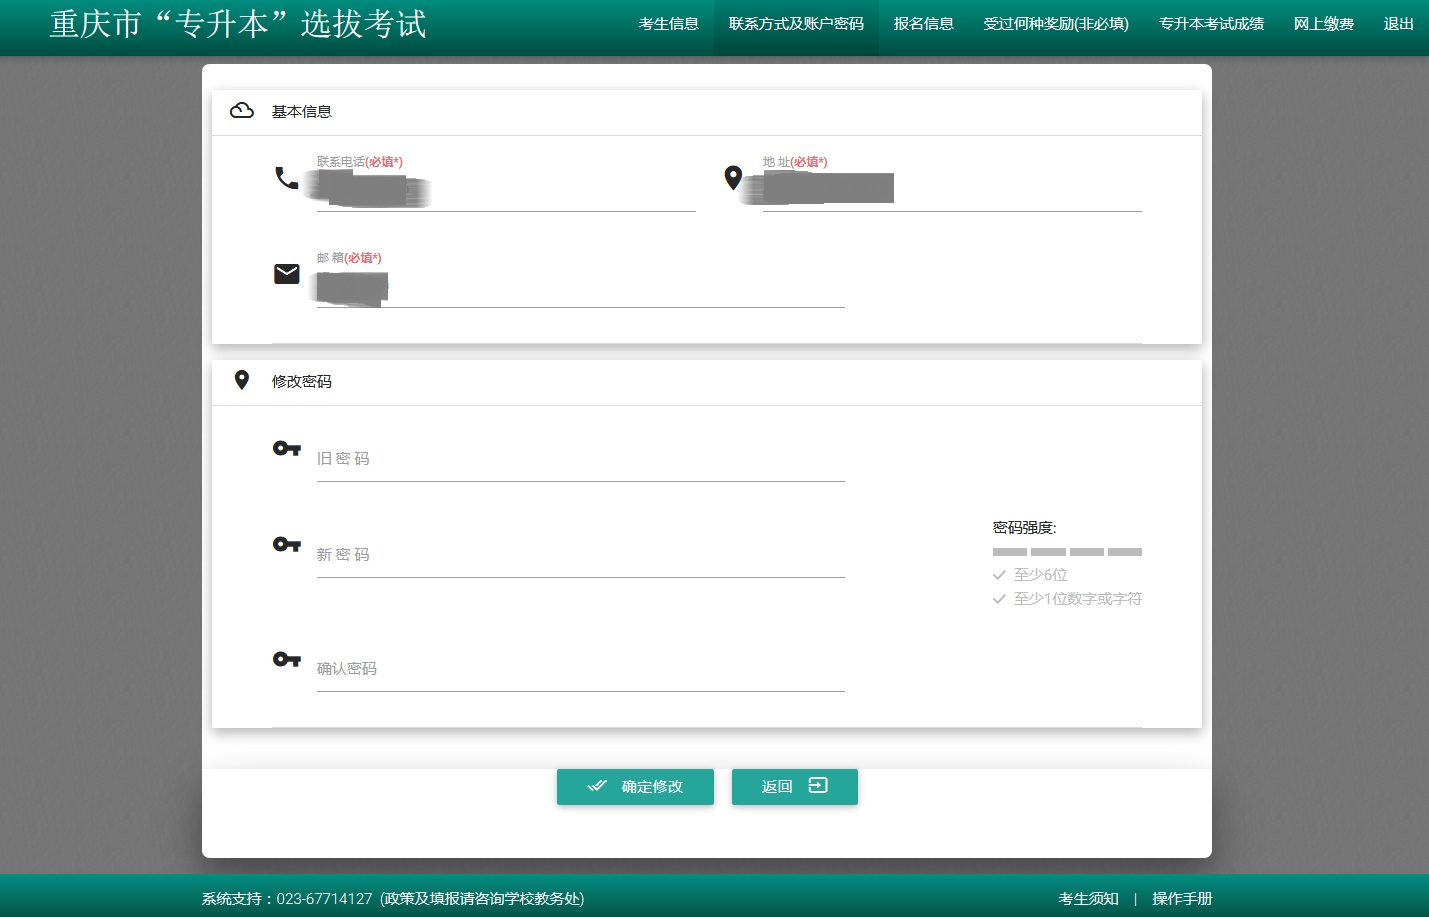Click the key icon beside 新密码
The height and width of the screenshot is (917, 1429).
[286, 544]
